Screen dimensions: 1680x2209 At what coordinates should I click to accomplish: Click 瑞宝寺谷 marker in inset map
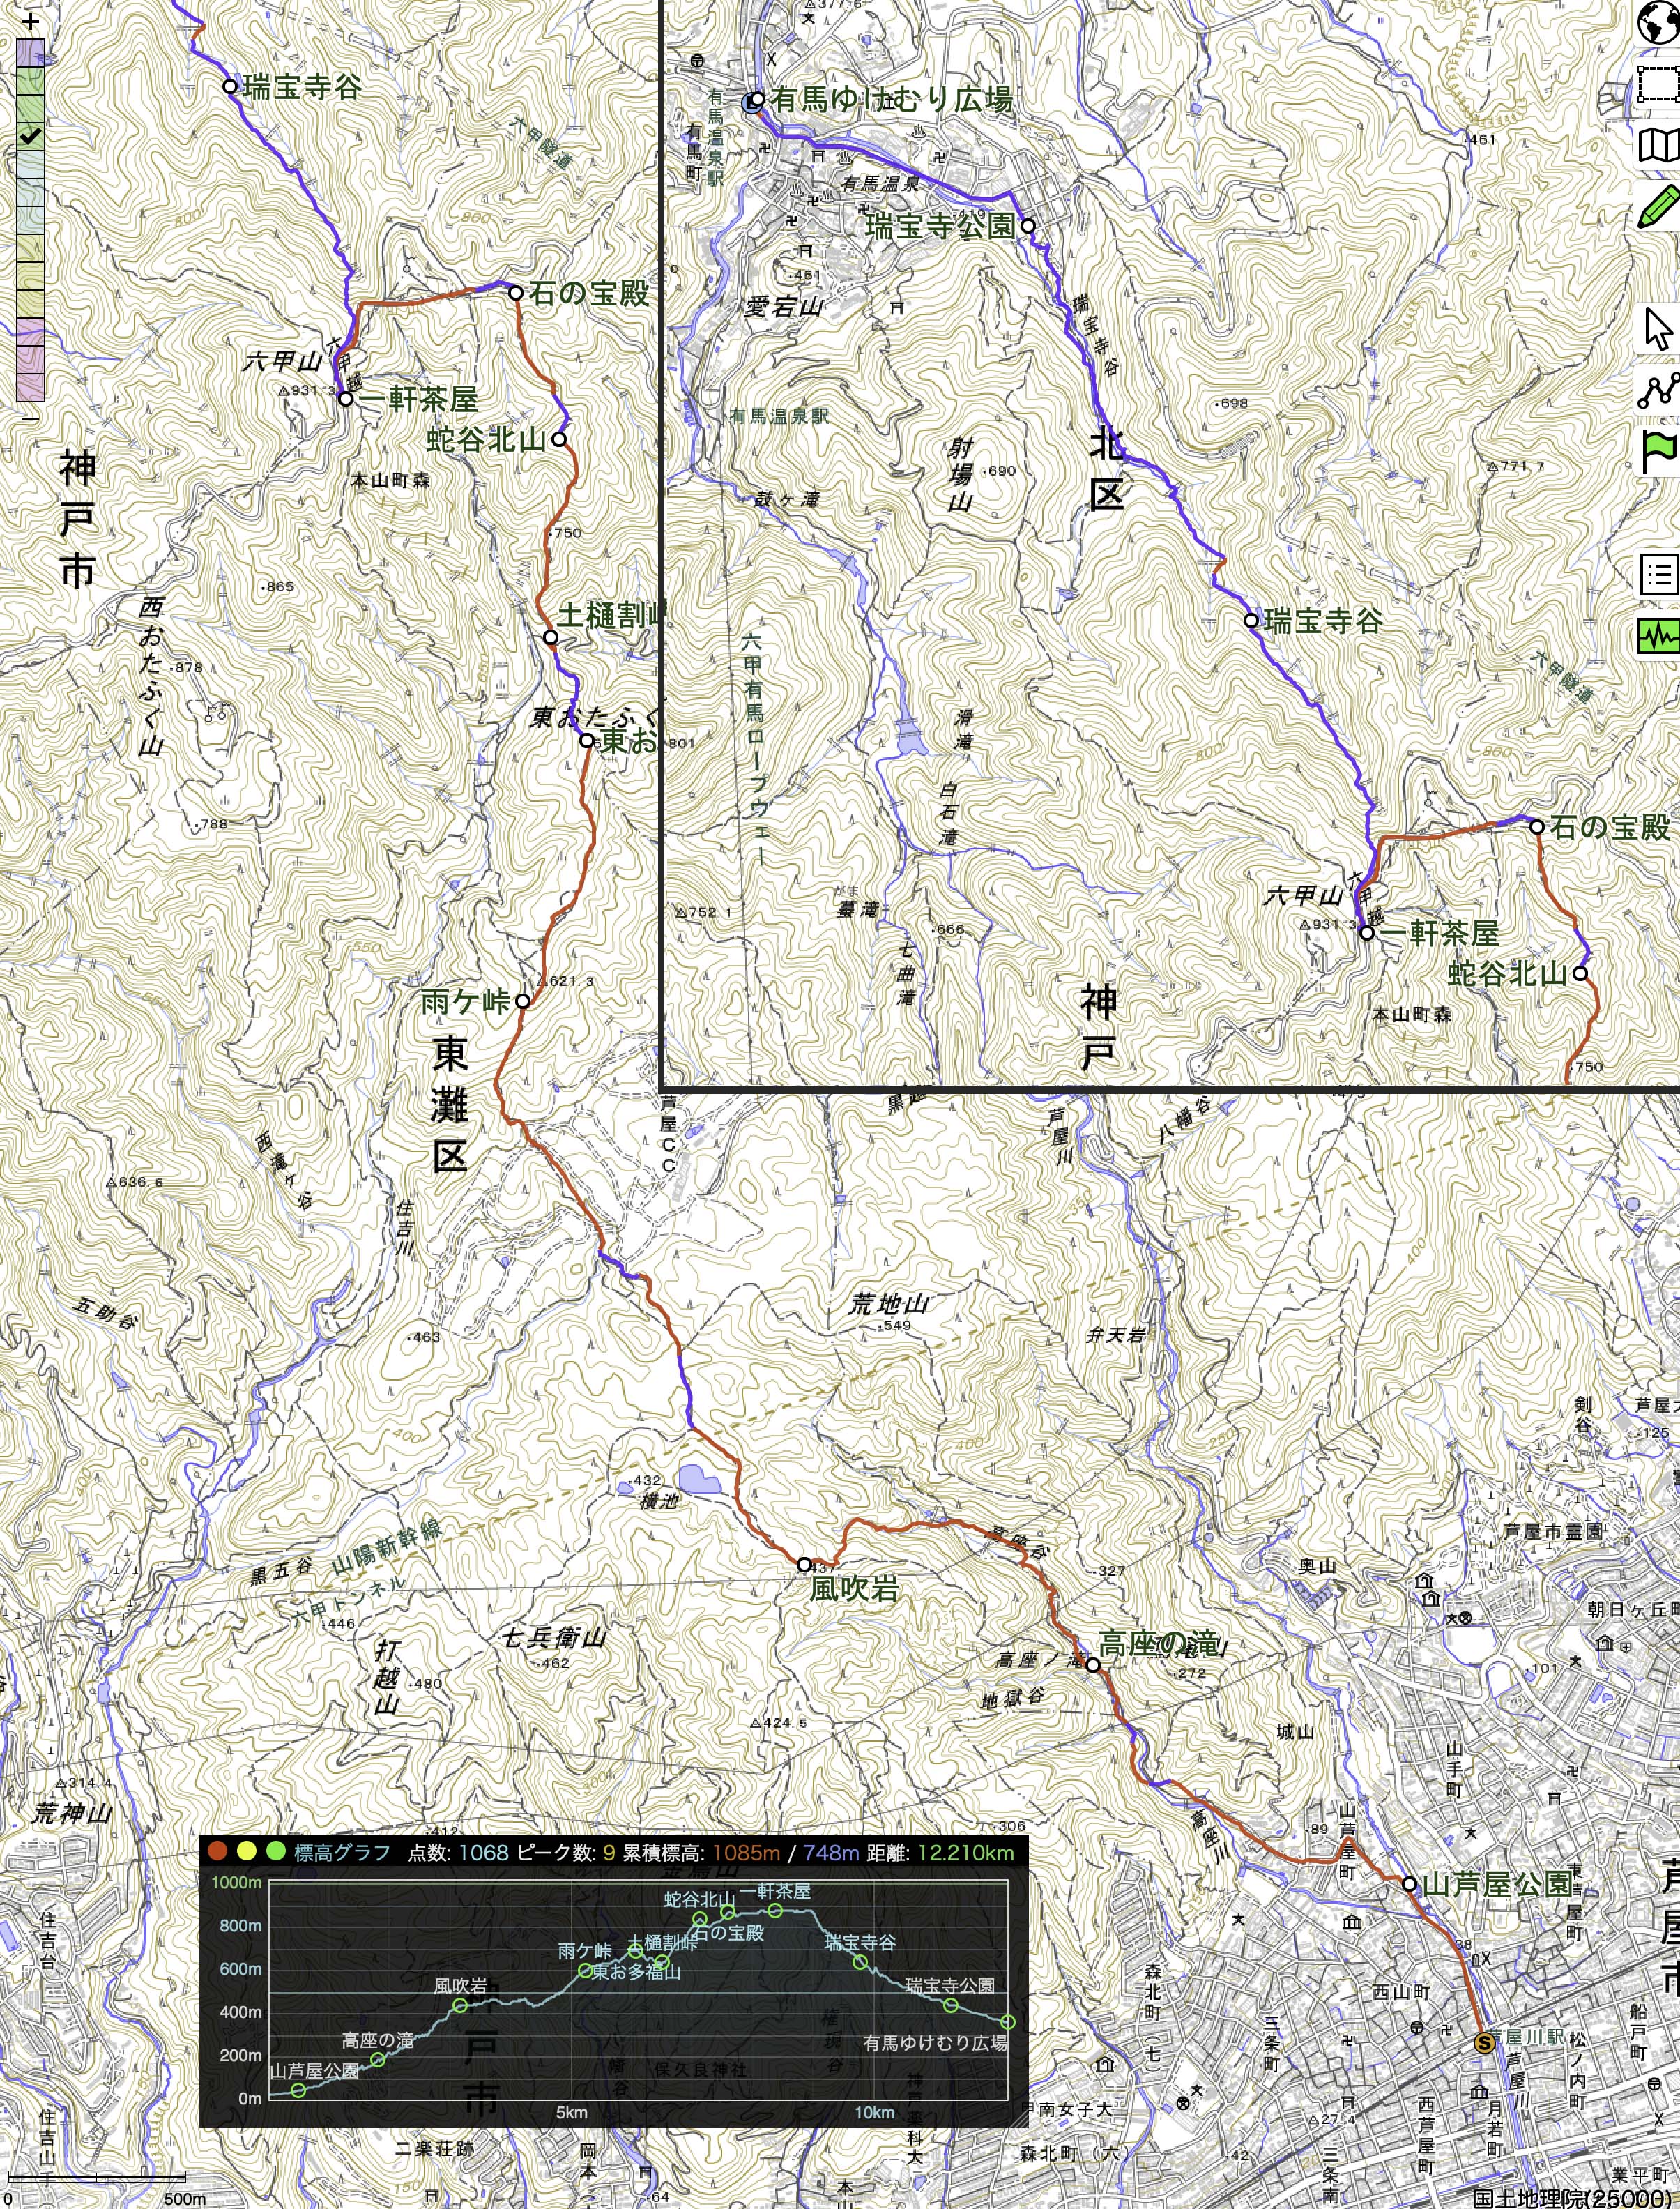pos(1250,620)
